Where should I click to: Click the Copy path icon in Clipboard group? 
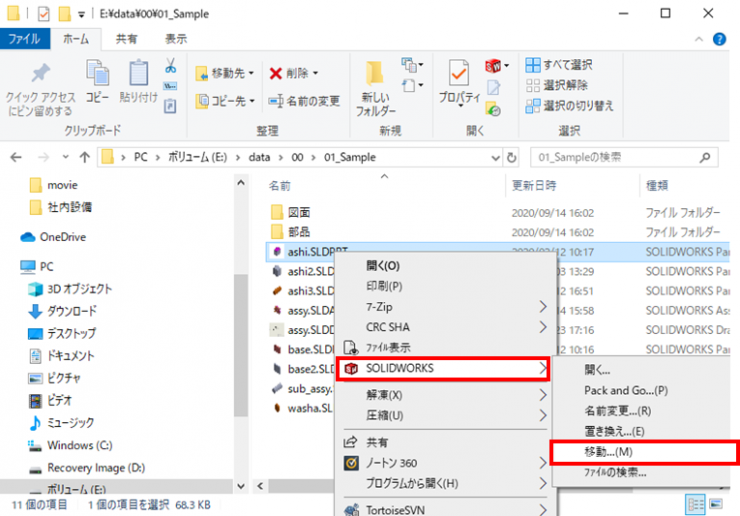(x=170, y=86)
